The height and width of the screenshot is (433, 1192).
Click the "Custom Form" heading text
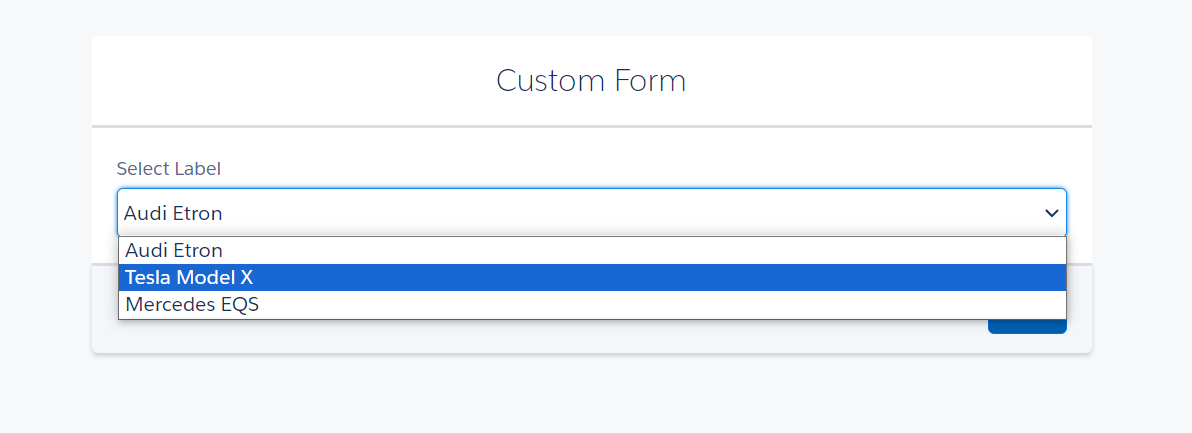tap(591, 81)
